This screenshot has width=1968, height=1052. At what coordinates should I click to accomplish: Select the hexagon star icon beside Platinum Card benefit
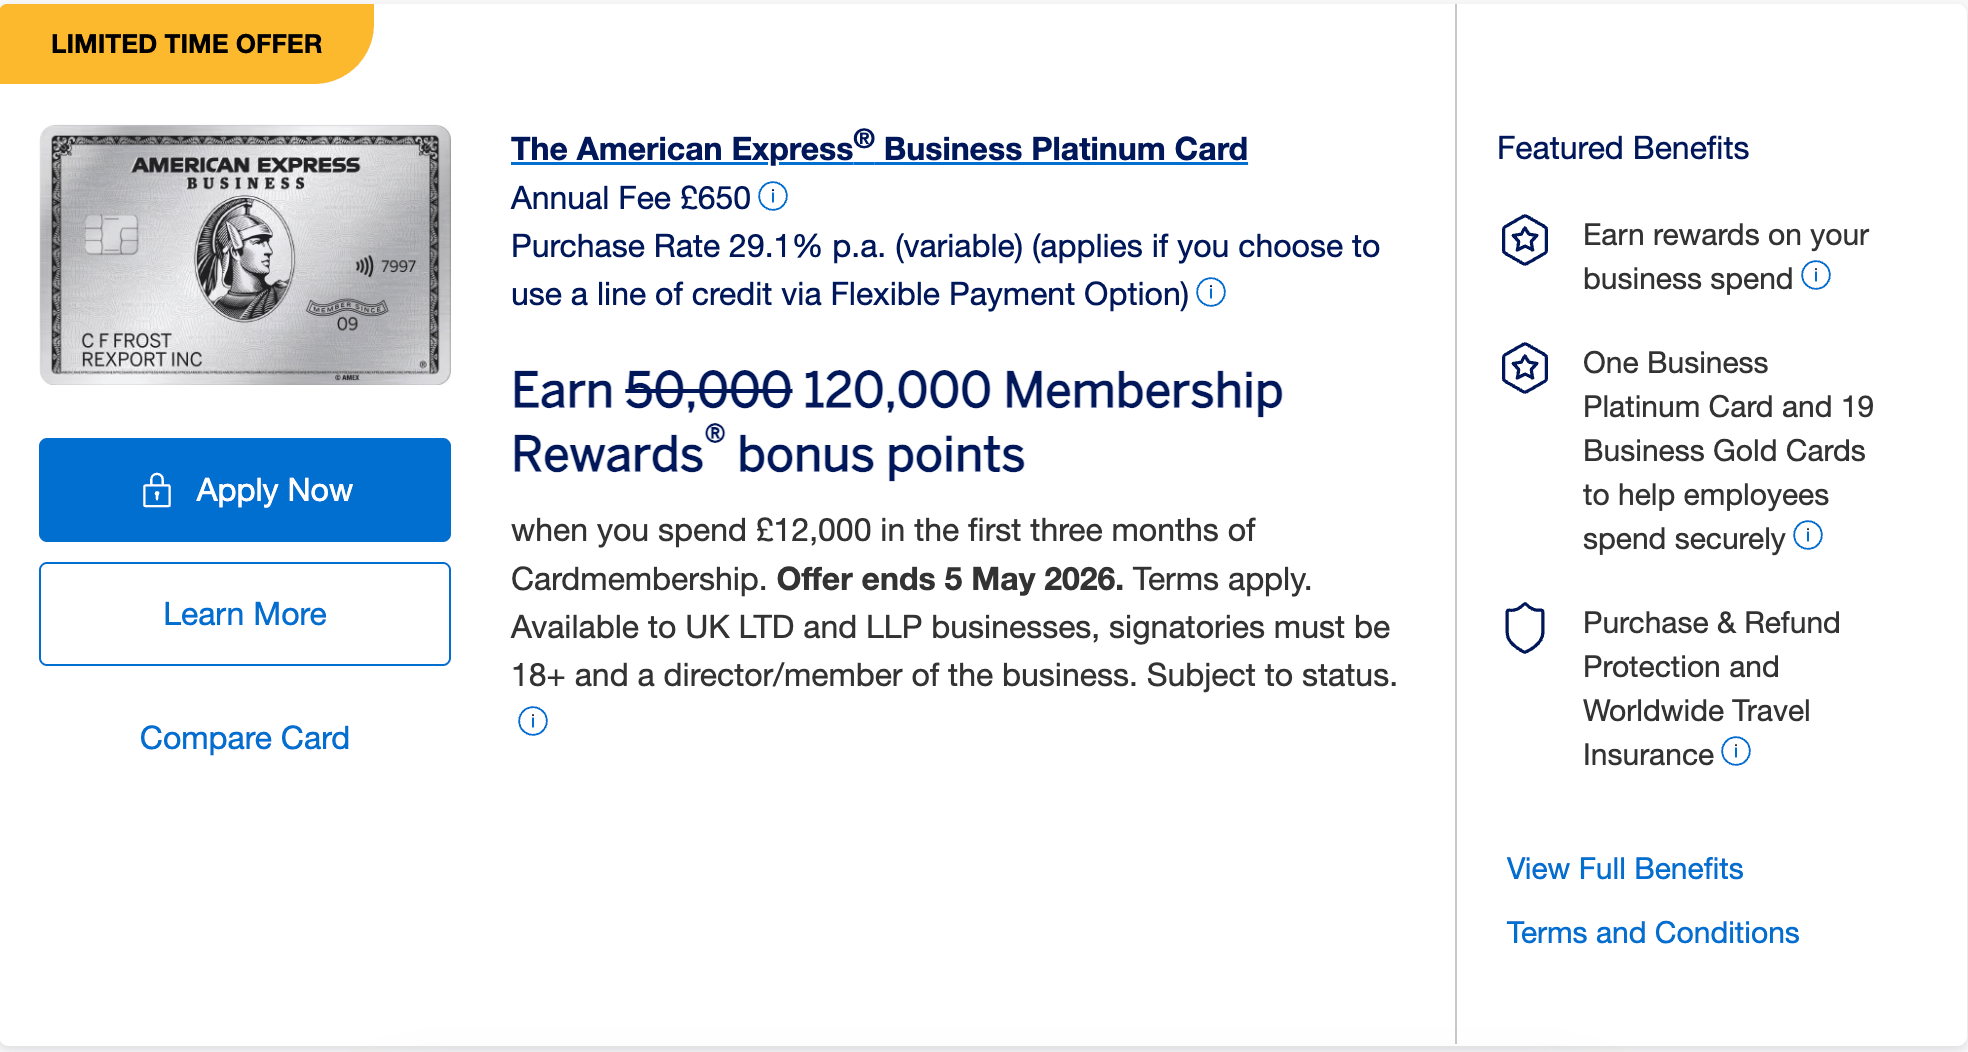pos(1524,368)
